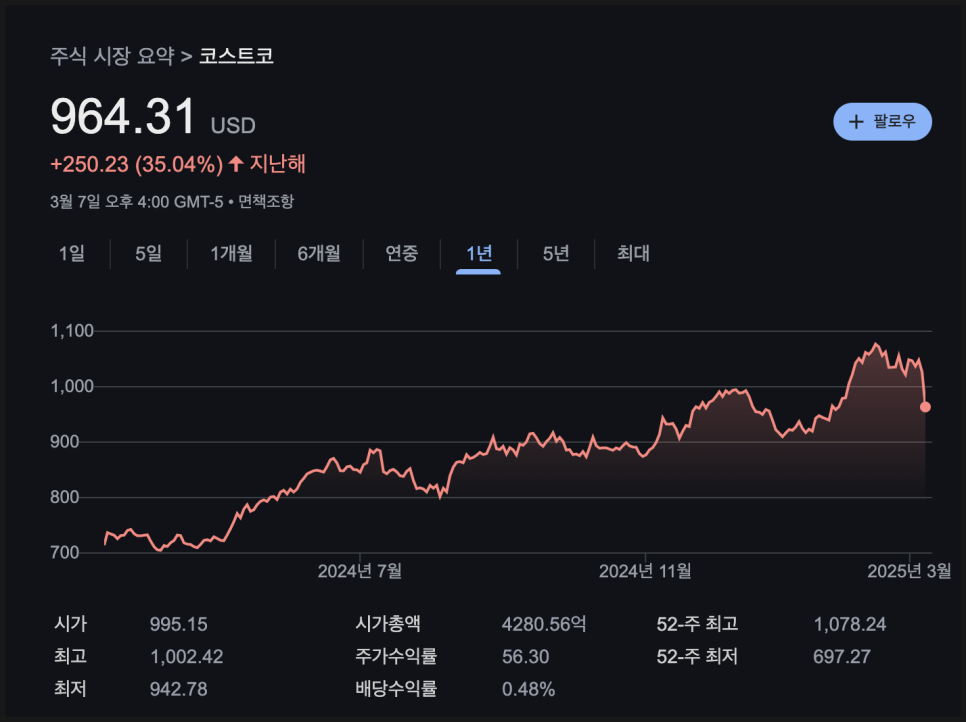Viewport: 966px width, 722px height.
Task: Click the 2024년 7월 axis label
Action: coord(360,571)
